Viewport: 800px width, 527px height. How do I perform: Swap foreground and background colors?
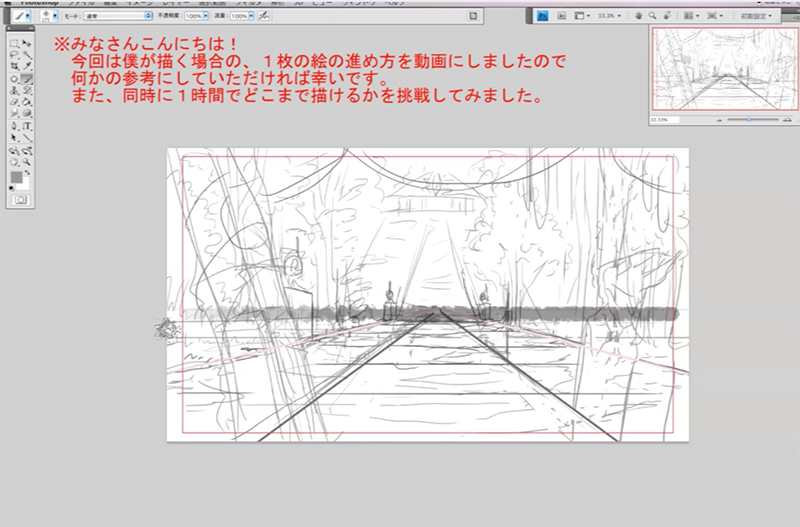27,173
